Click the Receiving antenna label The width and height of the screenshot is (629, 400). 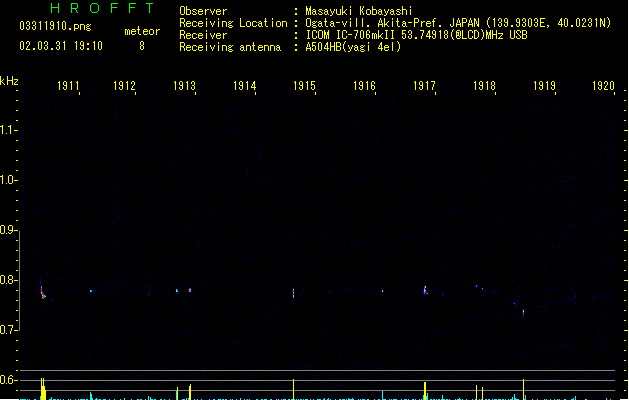(230, 47)
